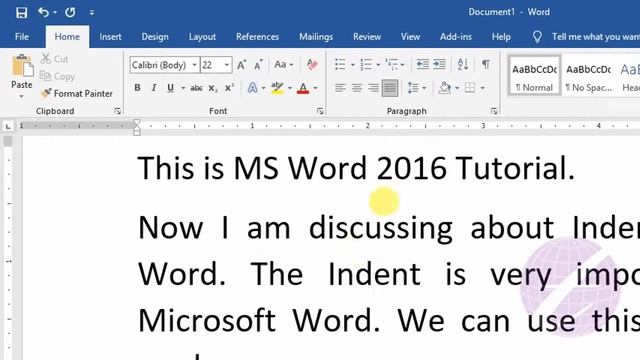Screen dimensions: 640x360
Task: Apply the yellow text highlight color
Action: coord(278,88)
